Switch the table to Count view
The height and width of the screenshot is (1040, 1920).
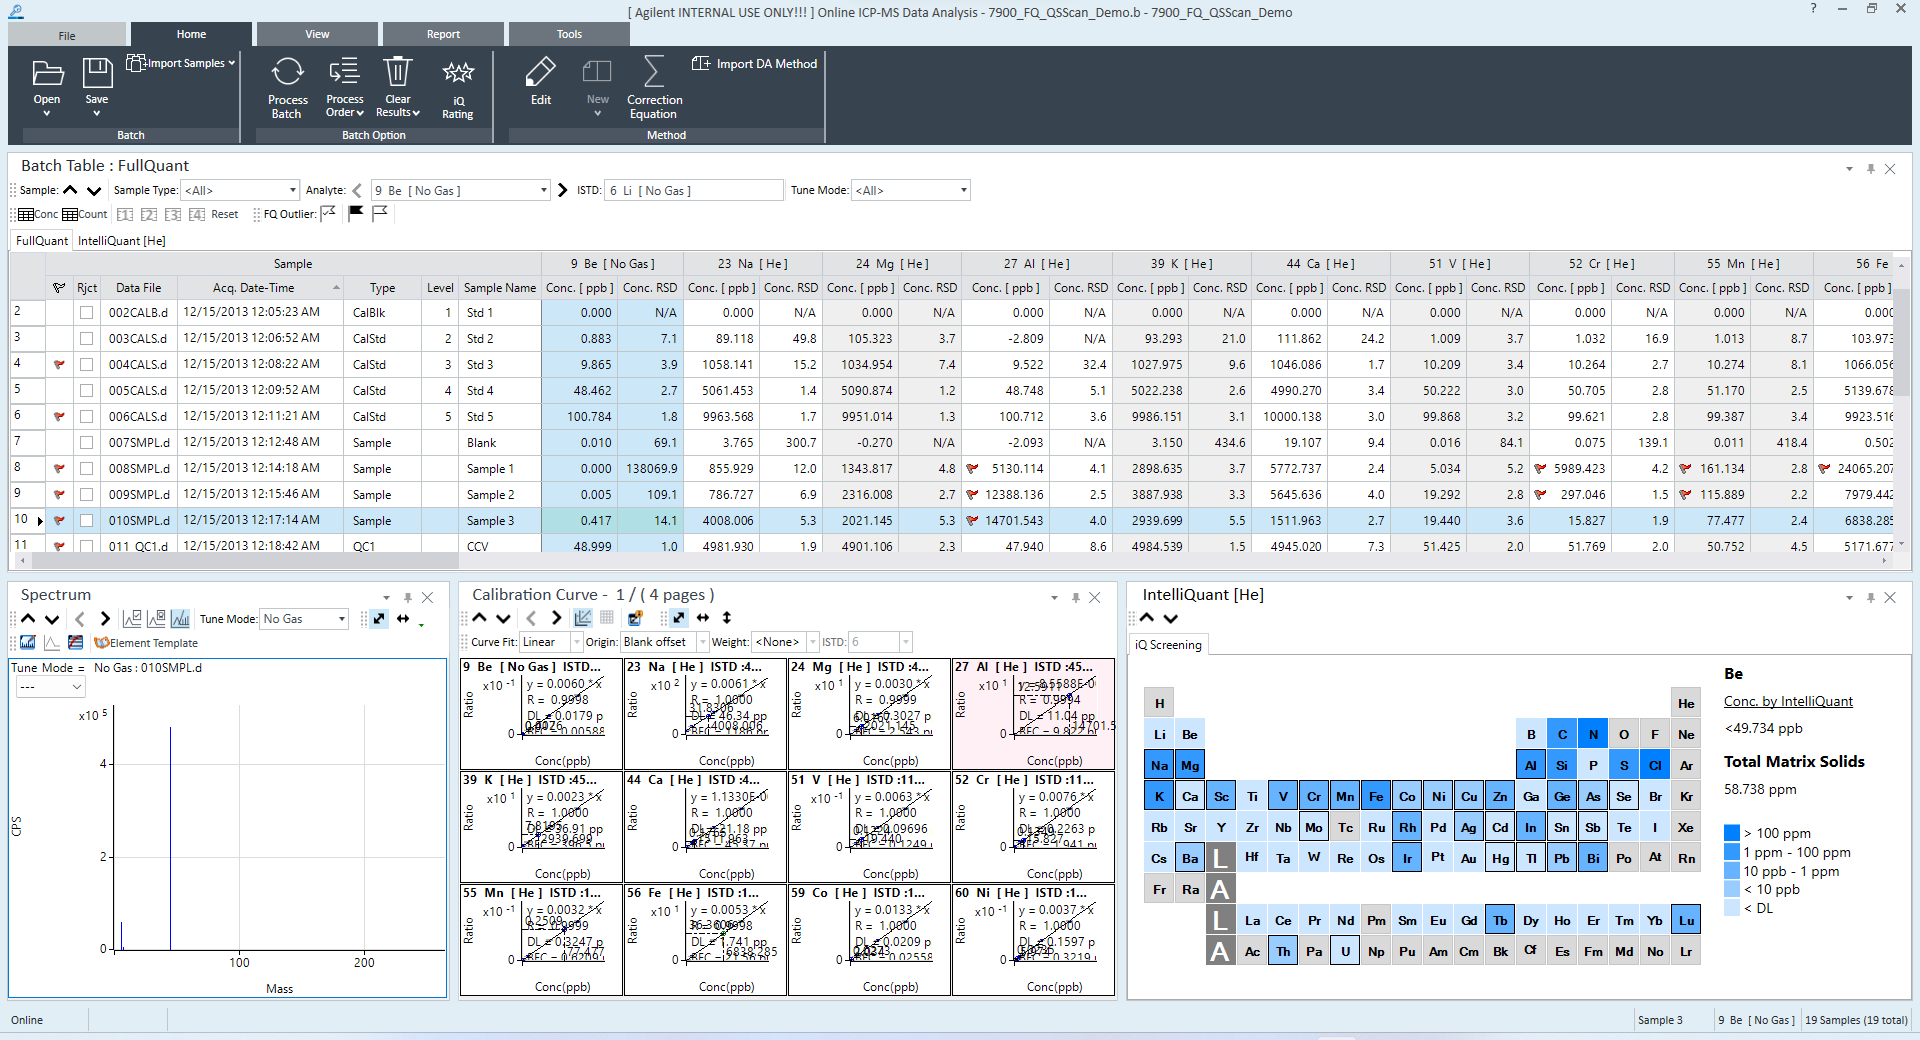(85, 214)
